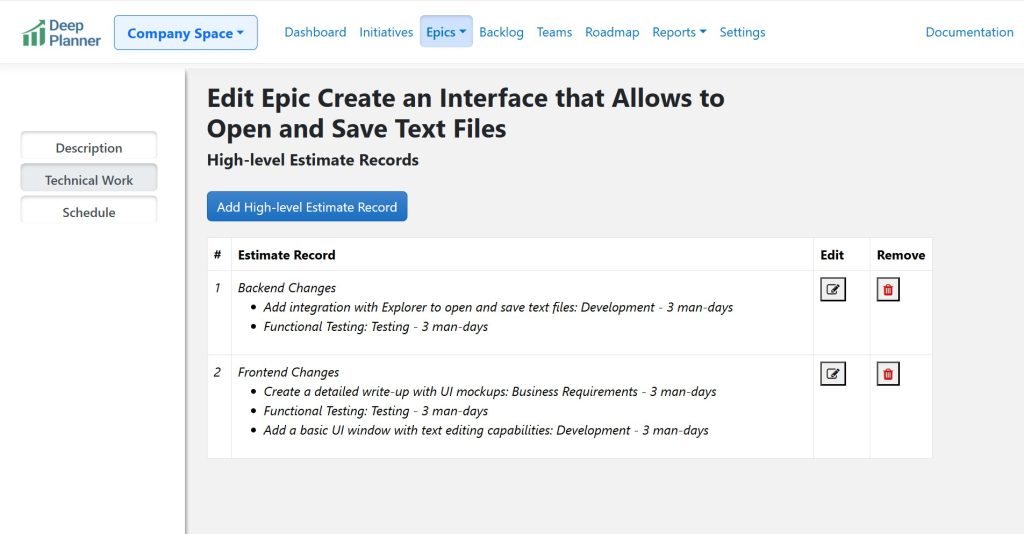Switch to the Schedule sidebar tab
This screenshot has width=1024, height=534.
coord(89,212)
